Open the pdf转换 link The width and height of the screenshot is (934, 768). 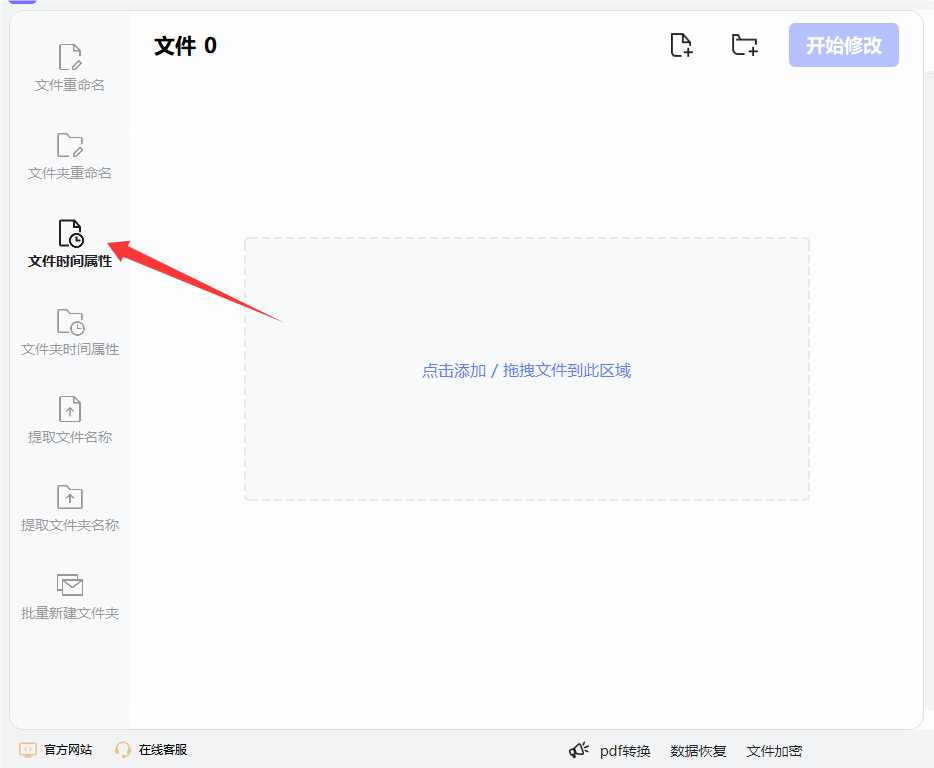(625, 751)
